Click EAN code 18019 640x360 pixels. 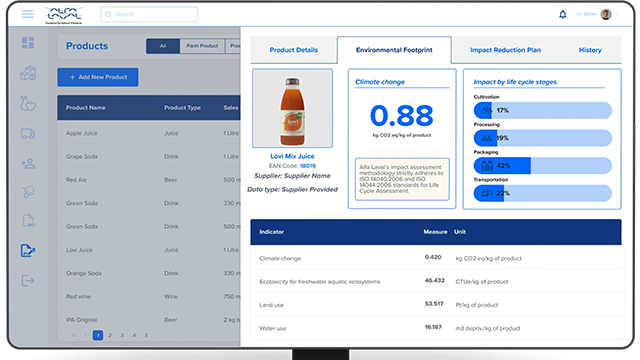coord(308,166)
